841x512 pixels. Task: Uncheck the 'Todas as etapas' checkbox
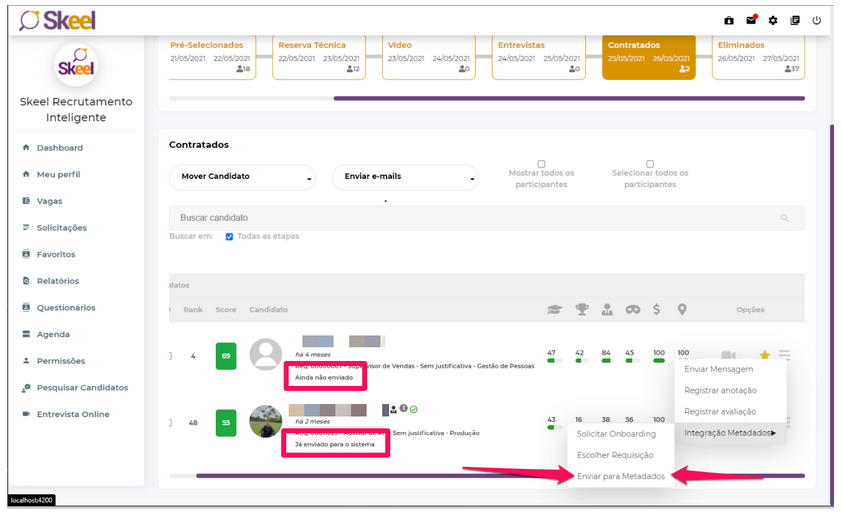tap(230, 237)
